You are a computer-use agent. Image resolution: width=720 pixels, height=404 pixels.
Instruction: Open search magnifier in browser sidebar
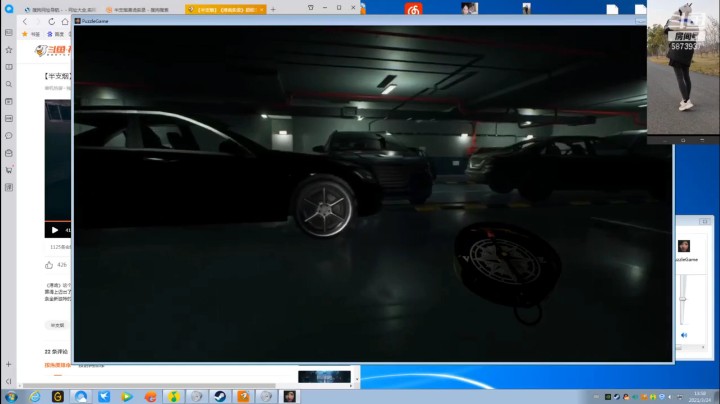point(9,84)
